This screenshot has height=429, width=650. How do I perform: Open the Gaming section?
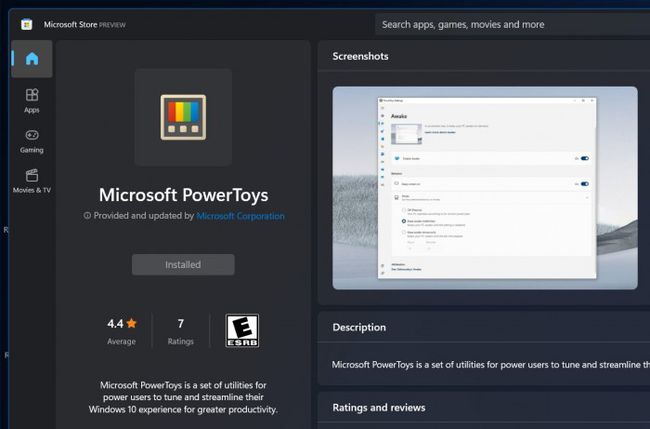pos(32,140)
